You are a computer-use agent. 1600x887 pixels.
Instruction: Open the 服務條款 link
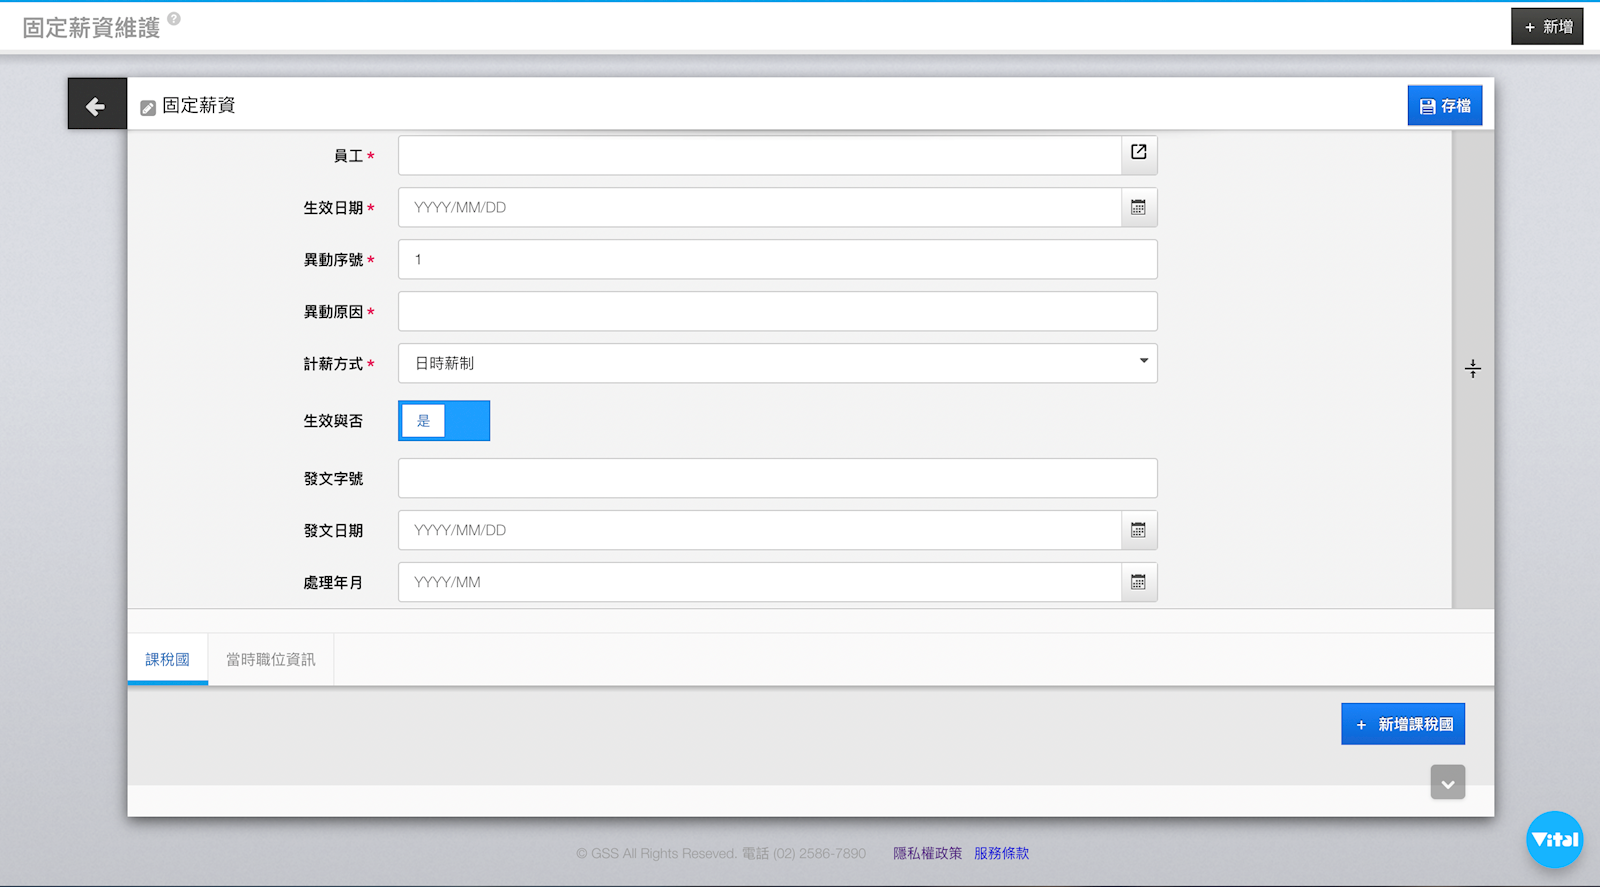[x=1001, y=853]
